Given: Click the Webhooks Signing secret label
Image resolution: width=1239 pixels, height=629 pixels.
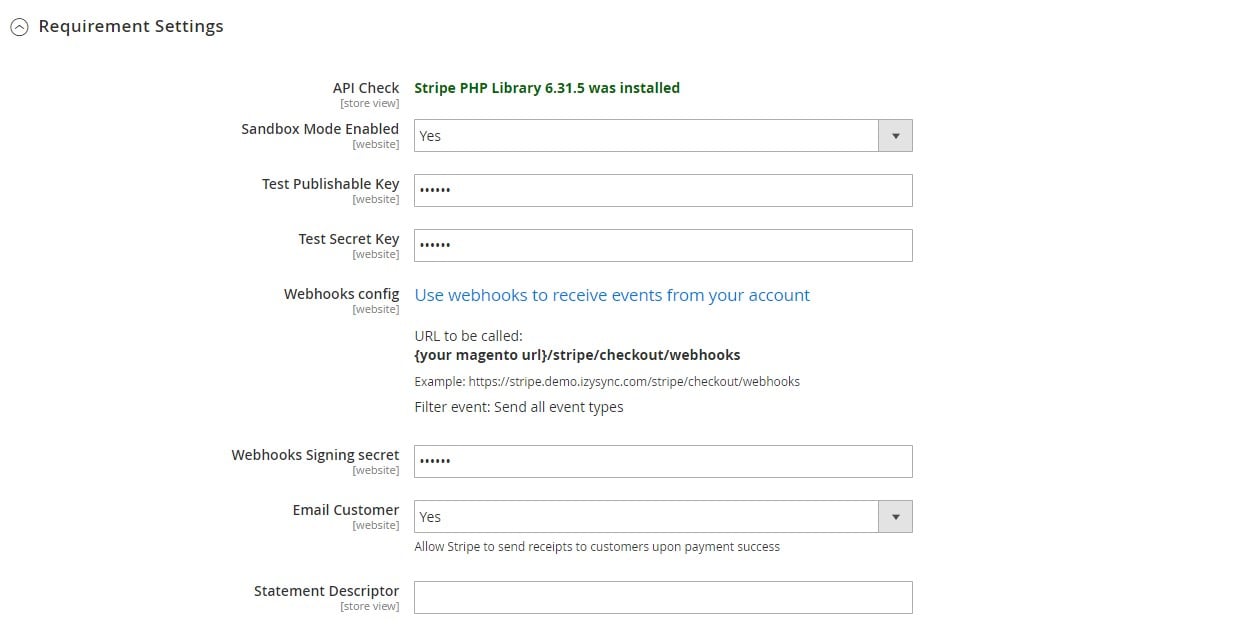Looking at the screenshot, I should coord(315,455).
